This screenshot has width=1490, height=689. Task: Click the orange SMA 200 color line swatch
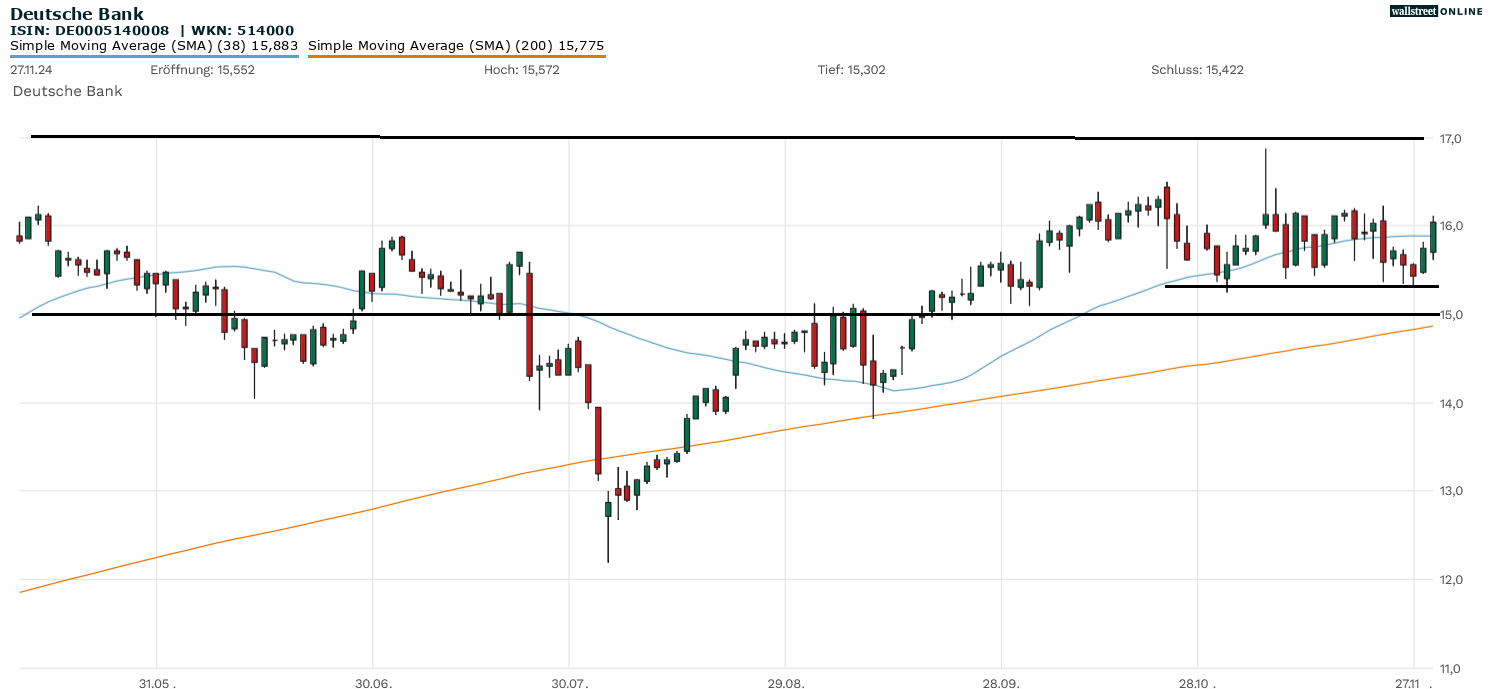click(456, 57)
